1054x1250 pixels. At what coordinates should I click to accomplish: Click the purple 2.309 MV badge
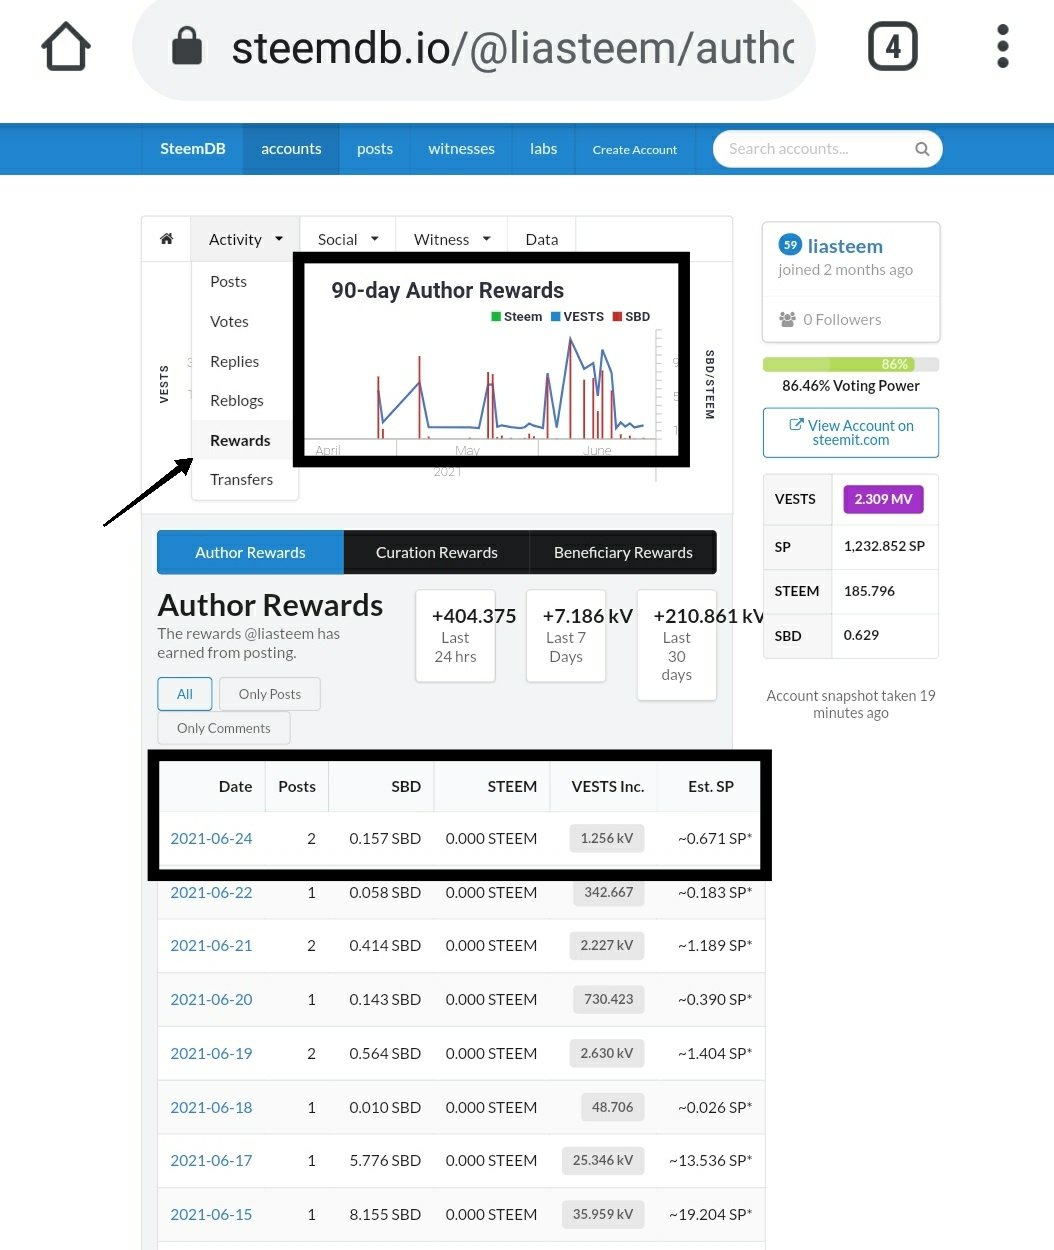coord(883,499)
